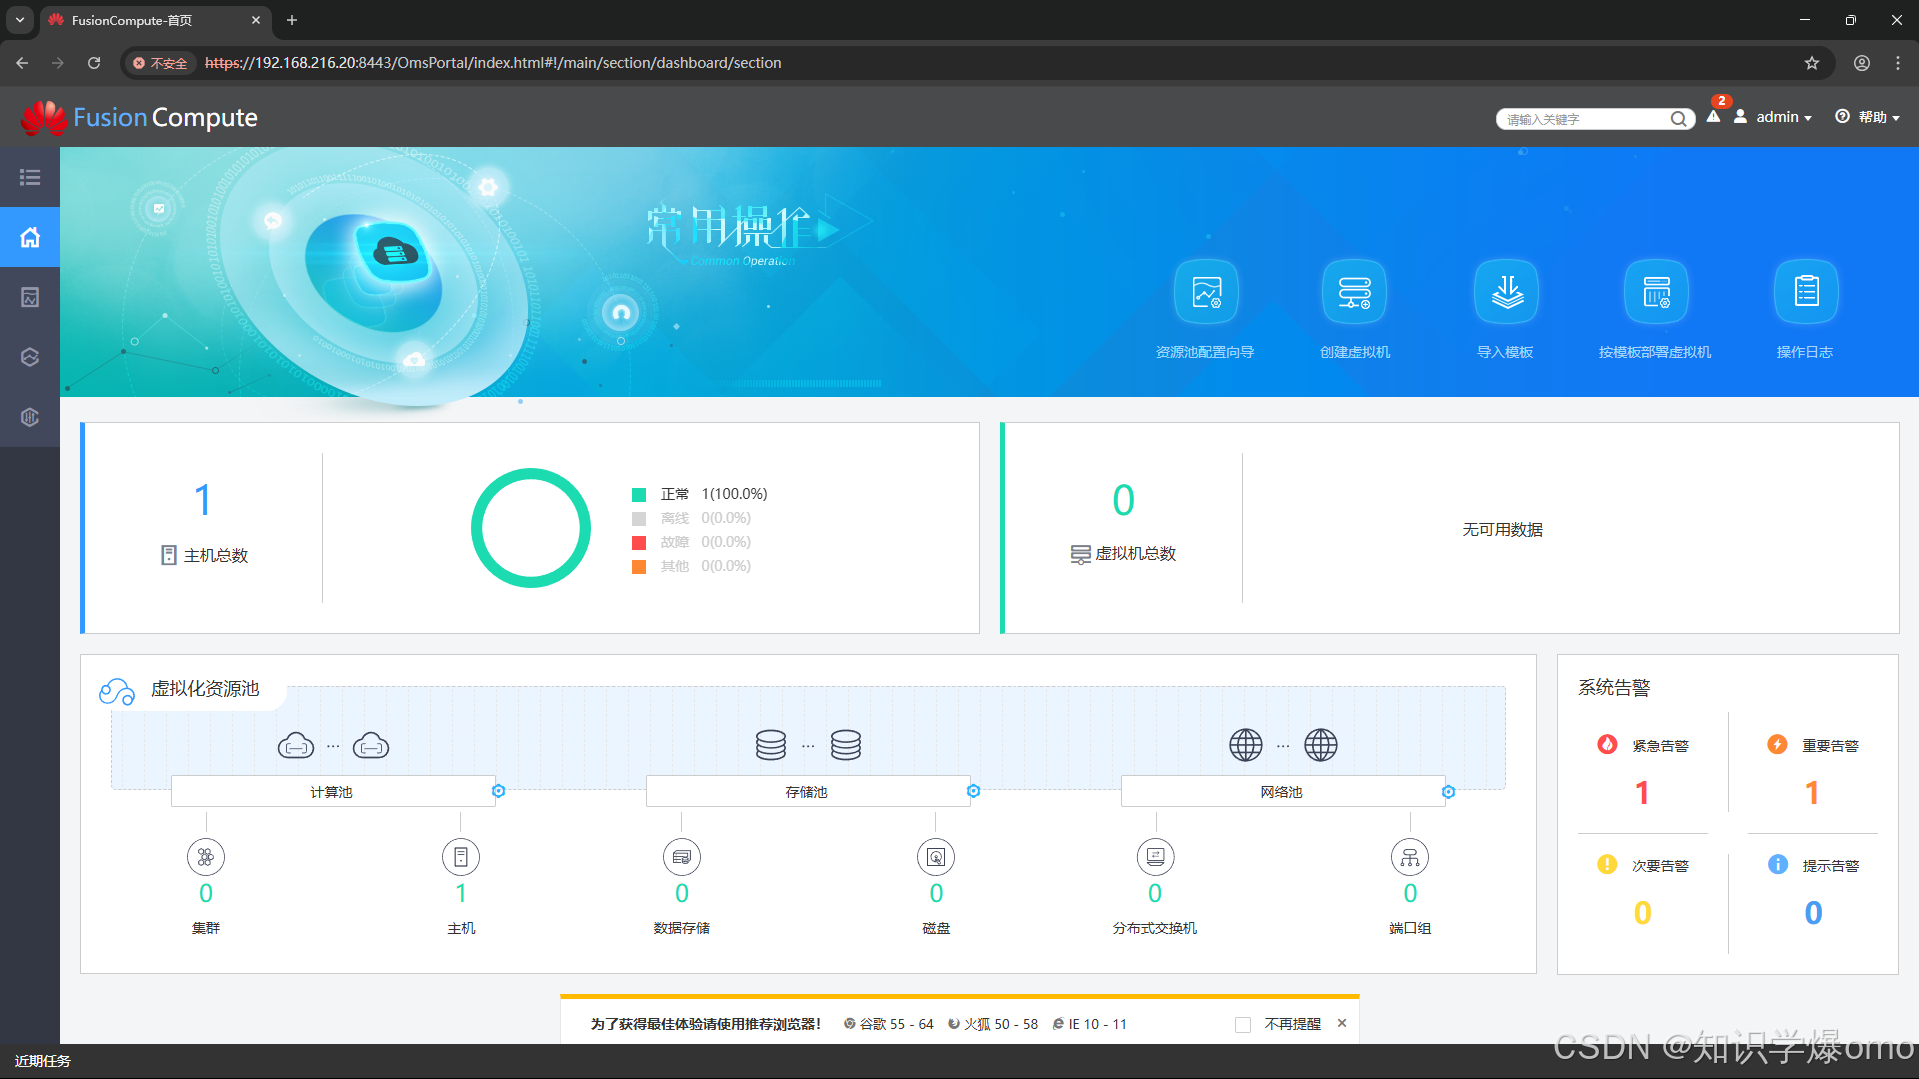Open the security shield sidebar icon
Viewport: 1919px width, 1079px height.
point(30,417)
